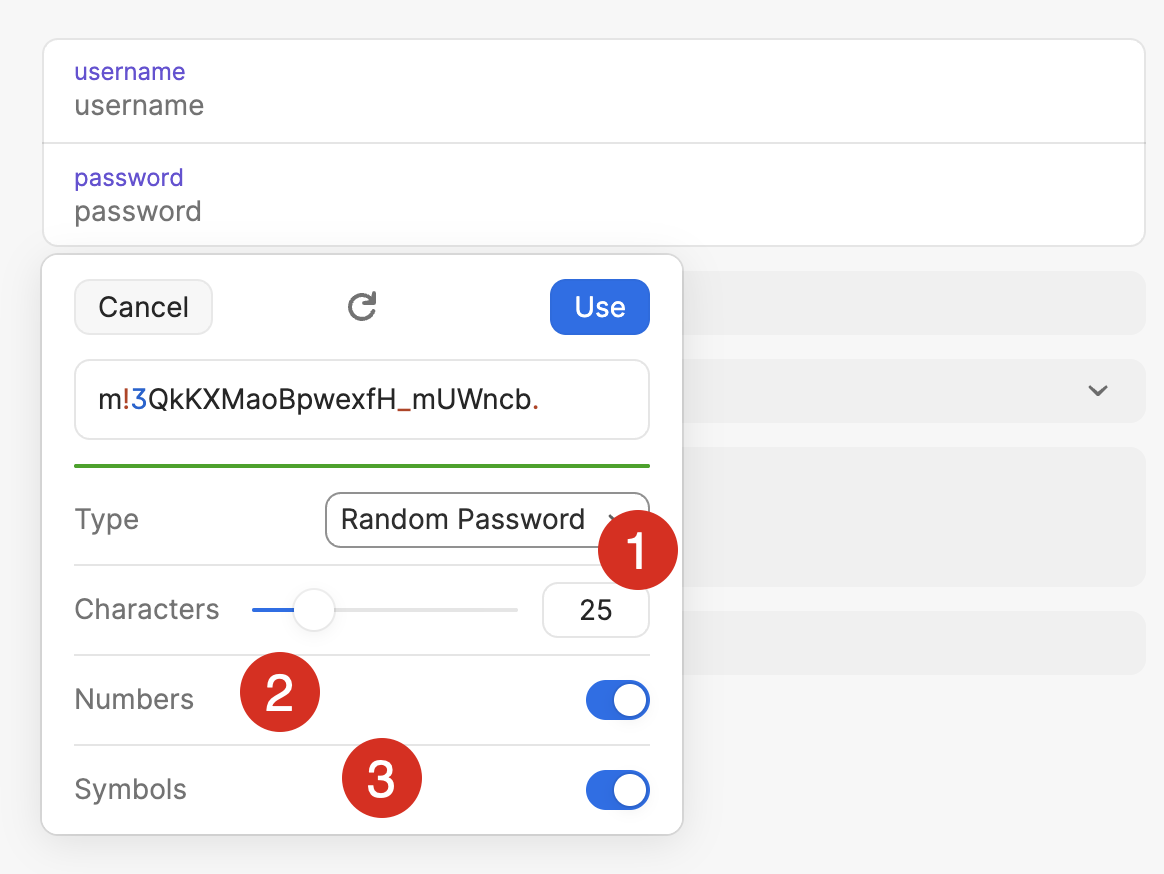This screenshot has width=1164, height=874.
Task: Click the password field label
Action: click(x=128, y=177)
